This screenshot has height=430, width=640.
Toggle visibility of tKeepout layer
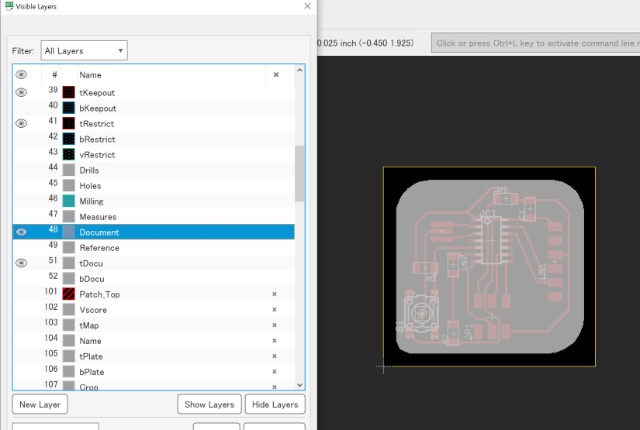[x=21, y=93]
